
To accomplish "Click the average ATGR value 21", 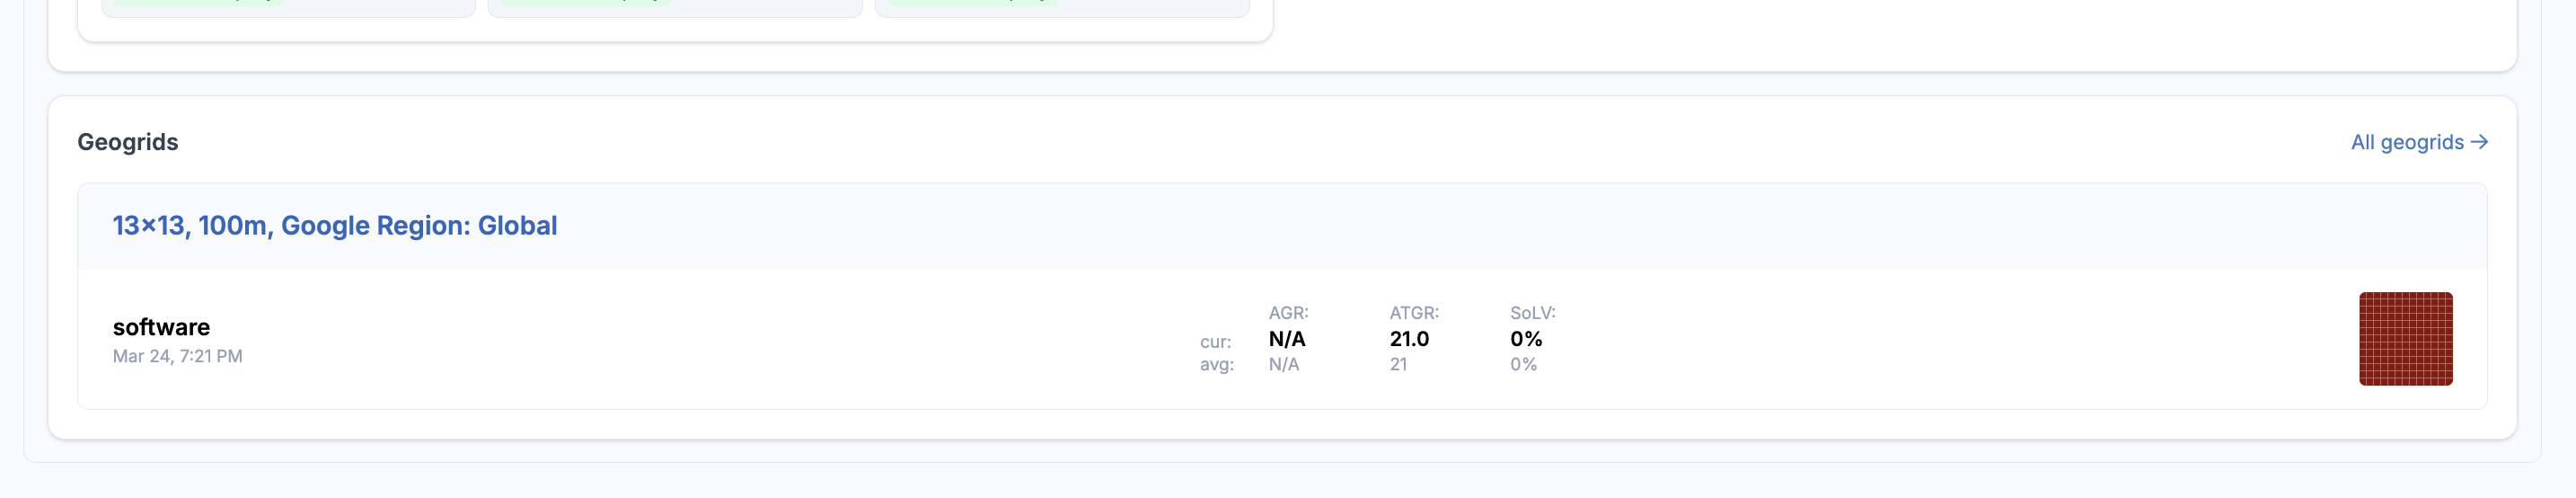I will pos(1397,364).
